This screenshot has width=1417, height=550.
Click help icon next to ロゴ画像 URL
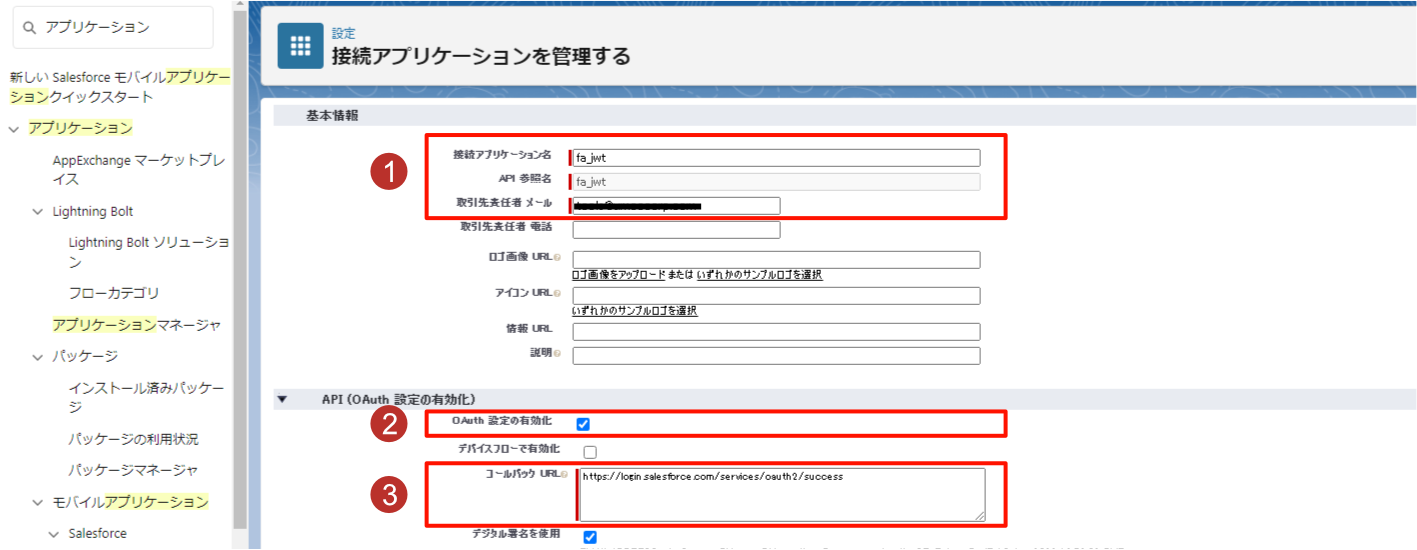coord(557,258)
